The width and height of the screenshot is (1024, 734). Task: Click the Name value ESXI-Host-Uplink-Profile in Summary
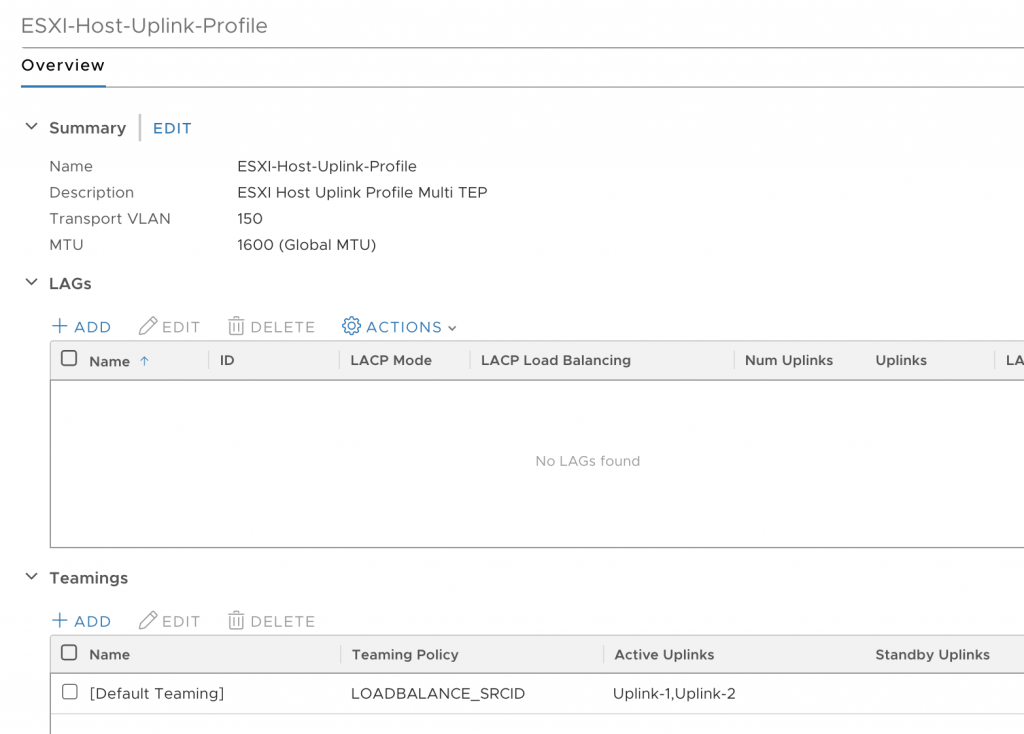[x=327, y=167]
